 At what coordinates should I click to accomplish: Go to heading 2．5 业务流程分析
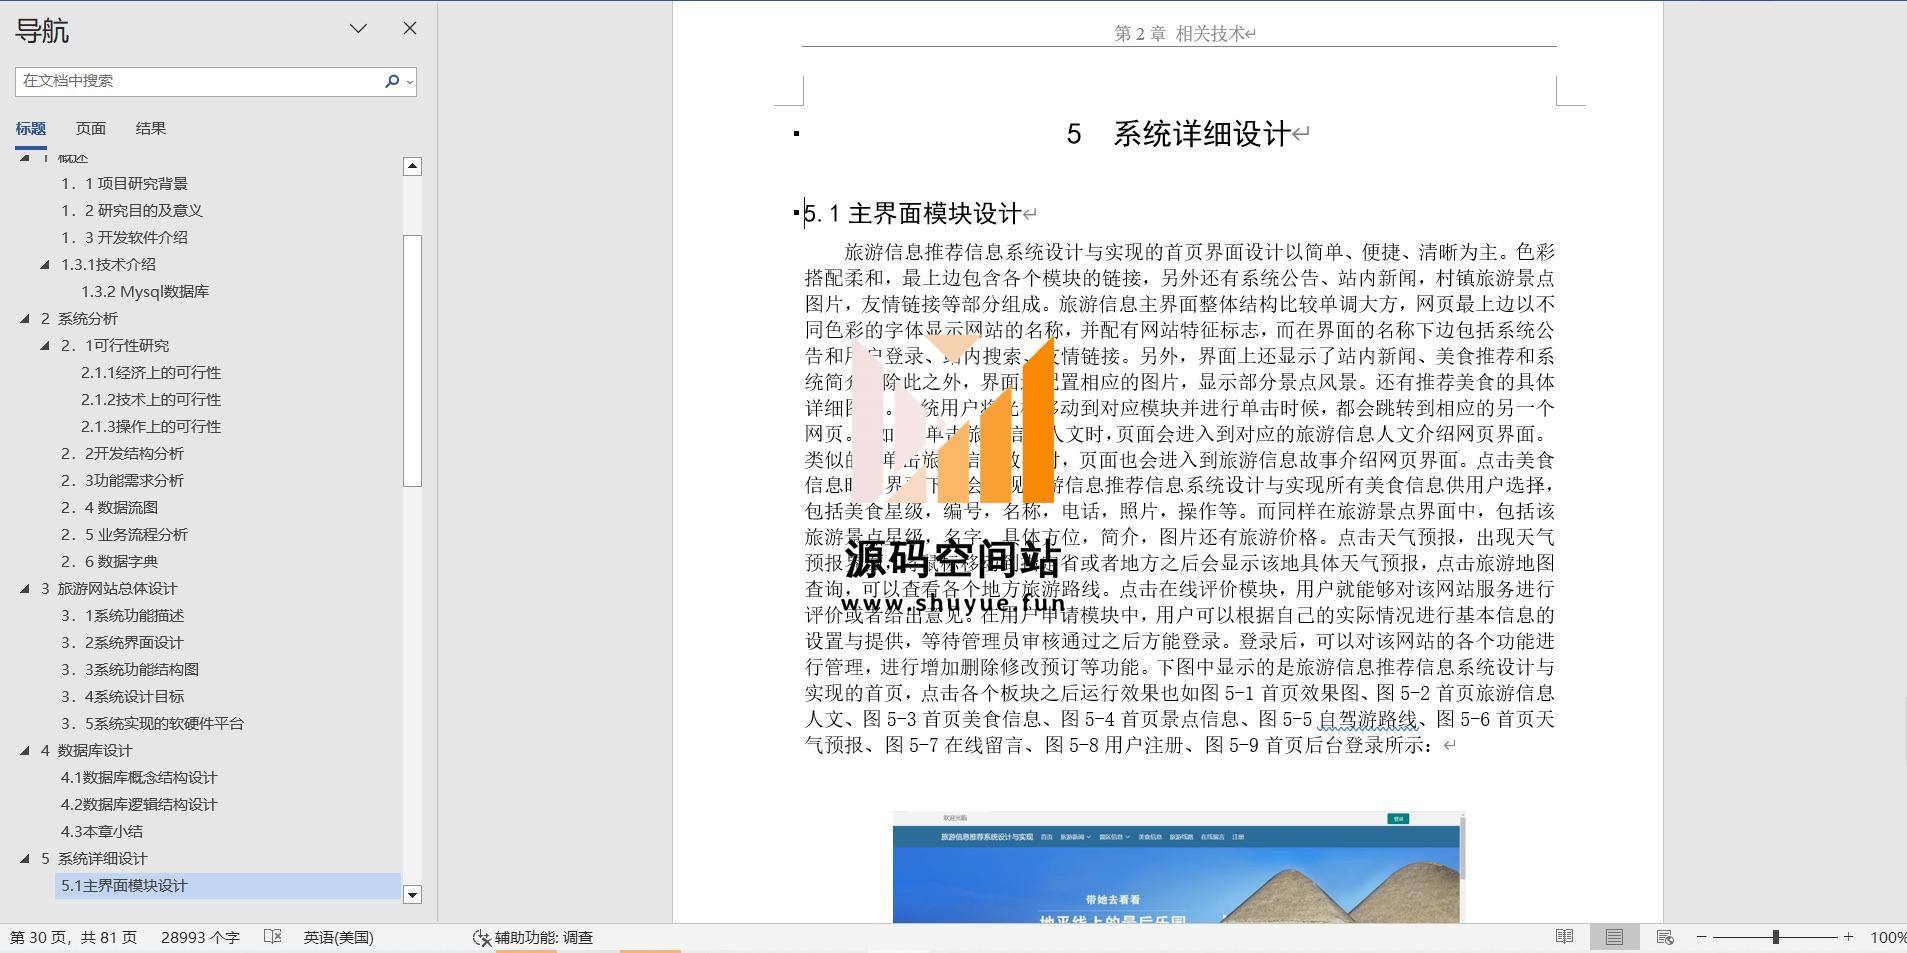(124, 534)
